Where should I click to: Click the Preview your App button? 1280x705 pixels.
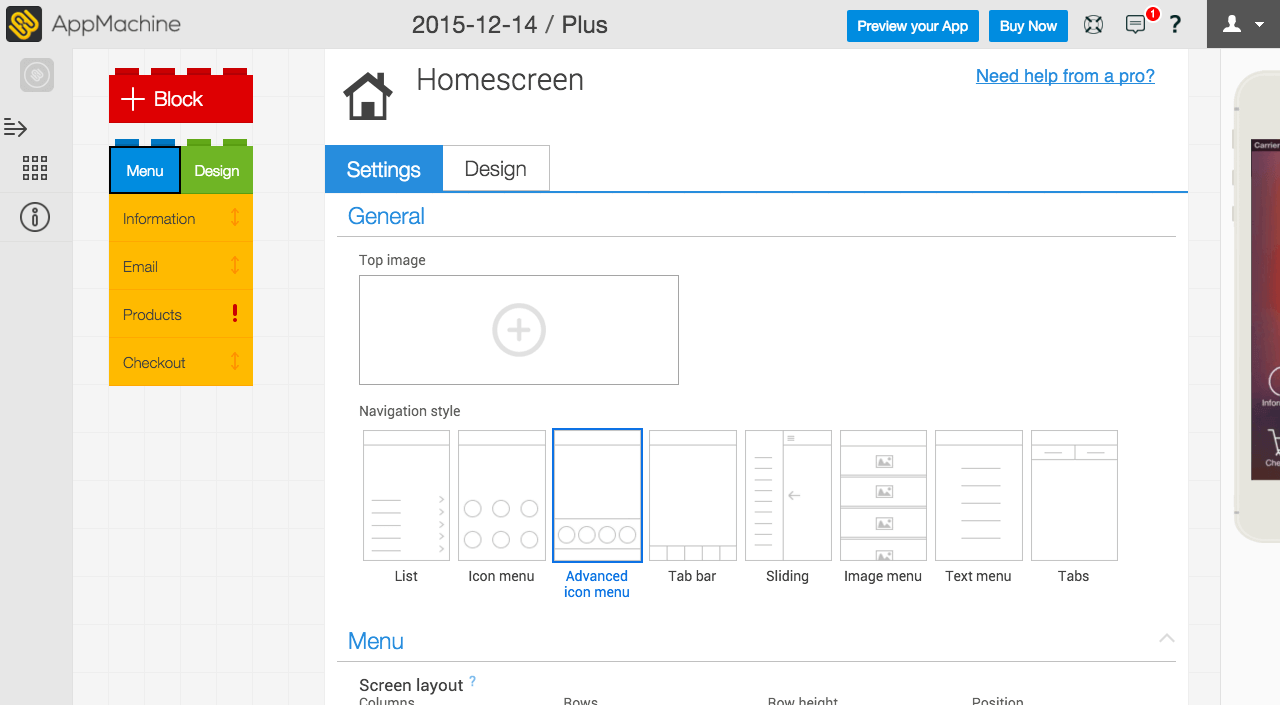point(912,26)
